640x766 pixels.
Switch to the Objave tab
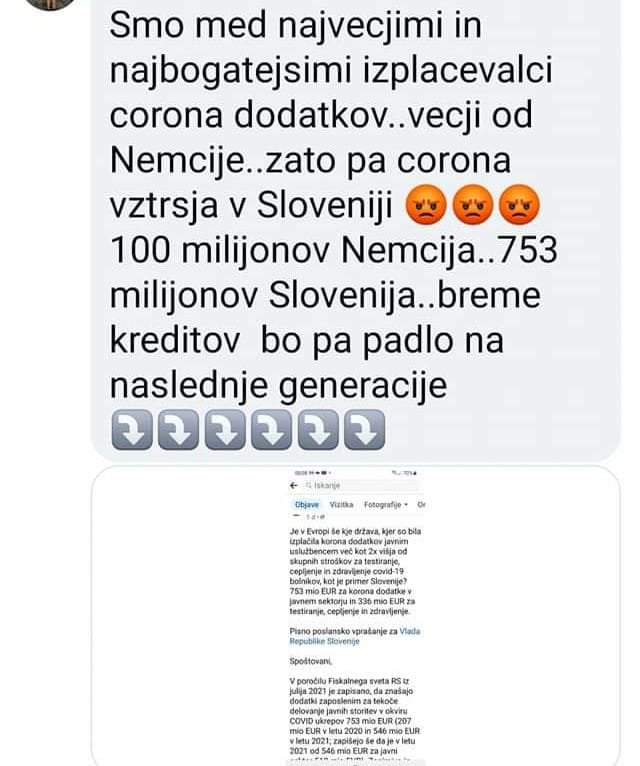pyautogui.click(x=307, y=505)
